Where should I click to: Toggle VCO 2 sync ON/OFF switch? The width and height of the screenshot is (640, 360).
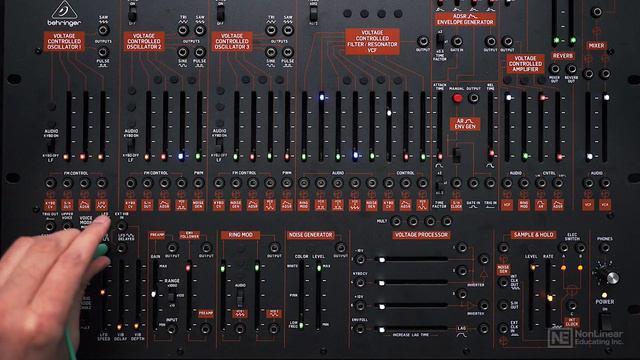pos(132,14)
